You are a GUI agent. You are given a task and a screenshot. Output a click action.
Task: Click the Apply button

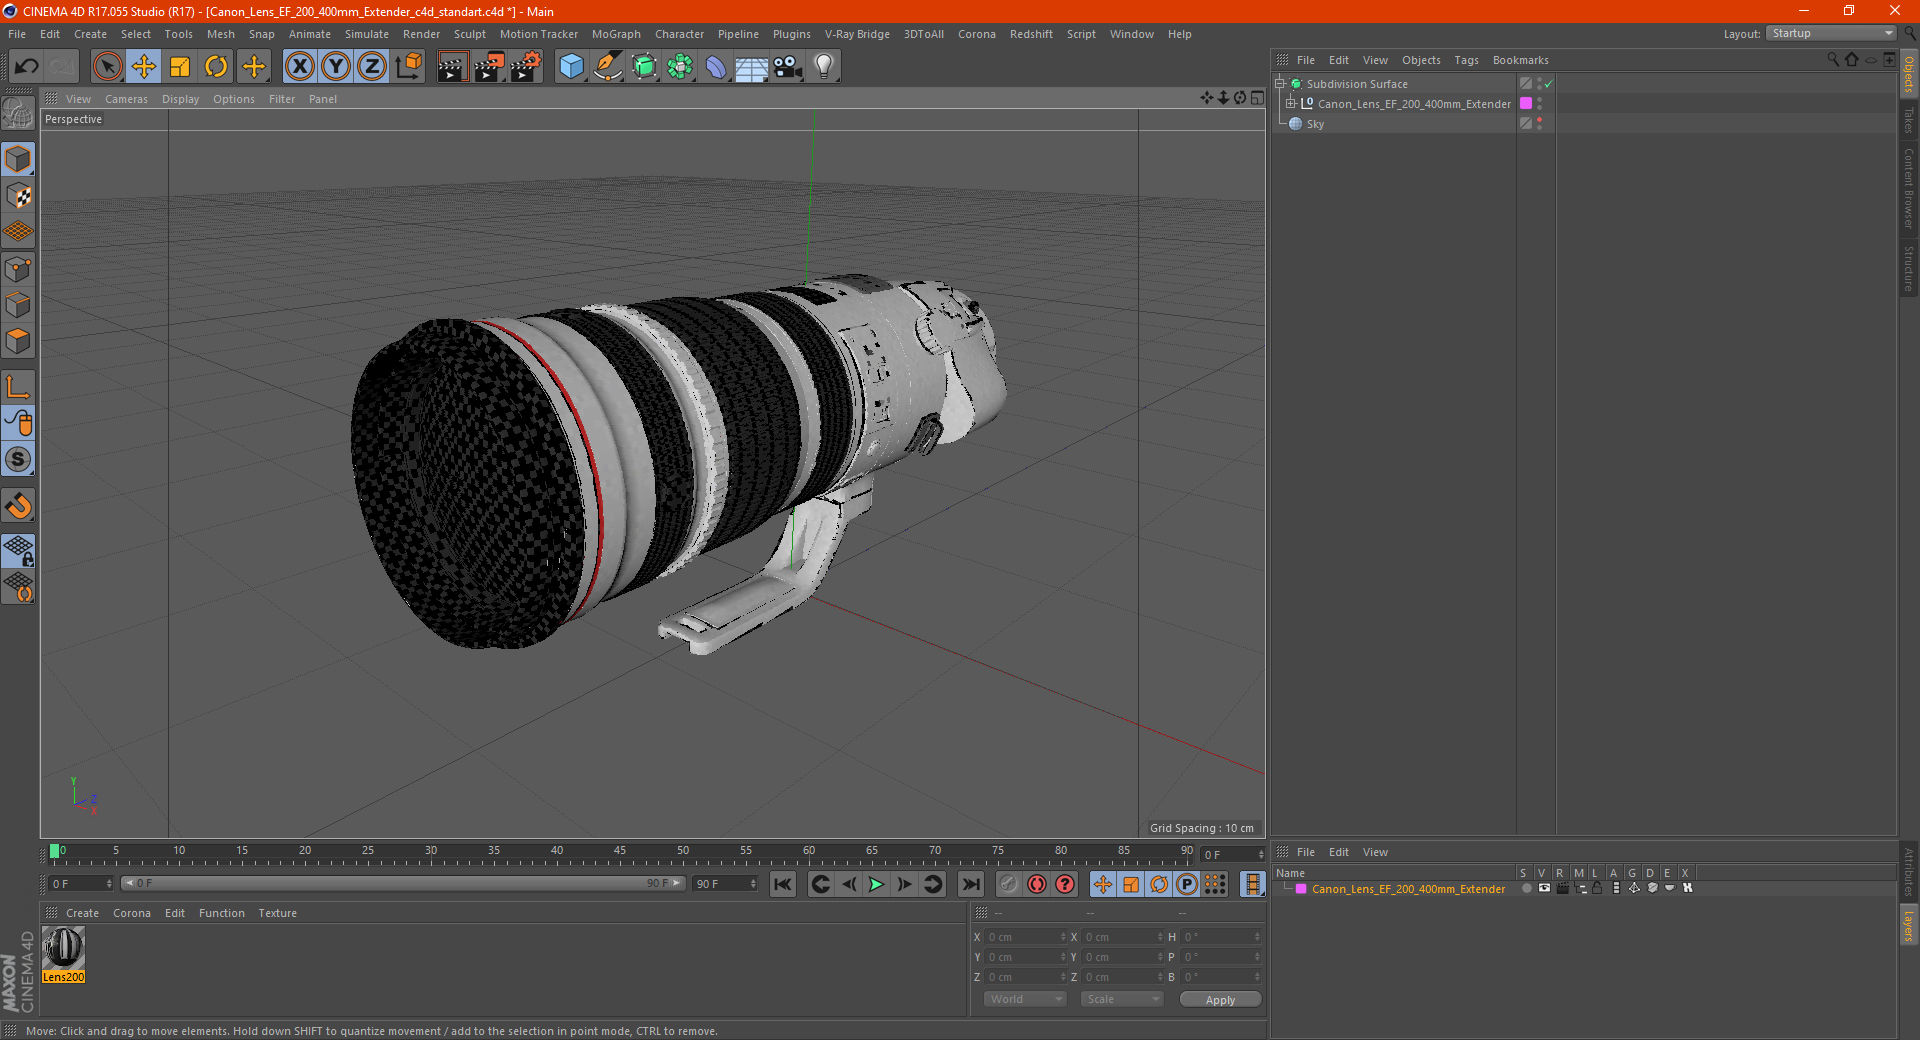1220,1000
